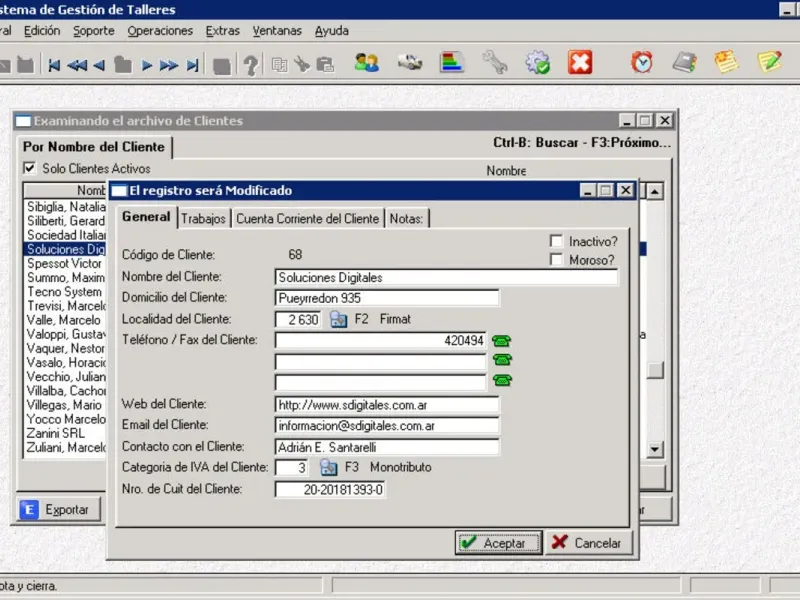Viewport: 800px width, 600px height.
Task: Open the notepad with pencil icon
Action: point(769,62)
